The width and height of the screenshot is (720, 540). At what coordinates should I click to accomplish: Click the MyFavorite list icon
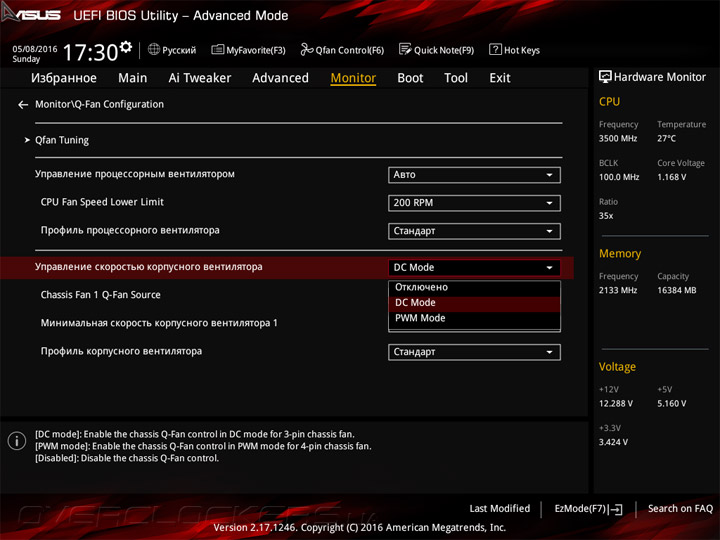pyautogui.click(x=217, y=50)
